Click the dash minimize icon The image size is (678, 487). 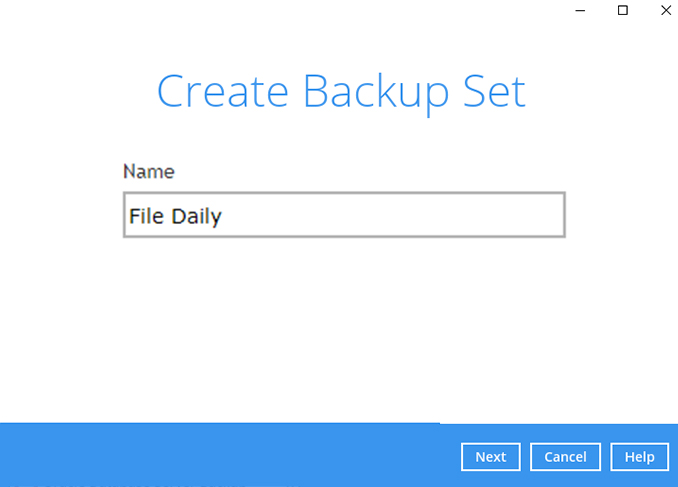click(x=580, y=10)
